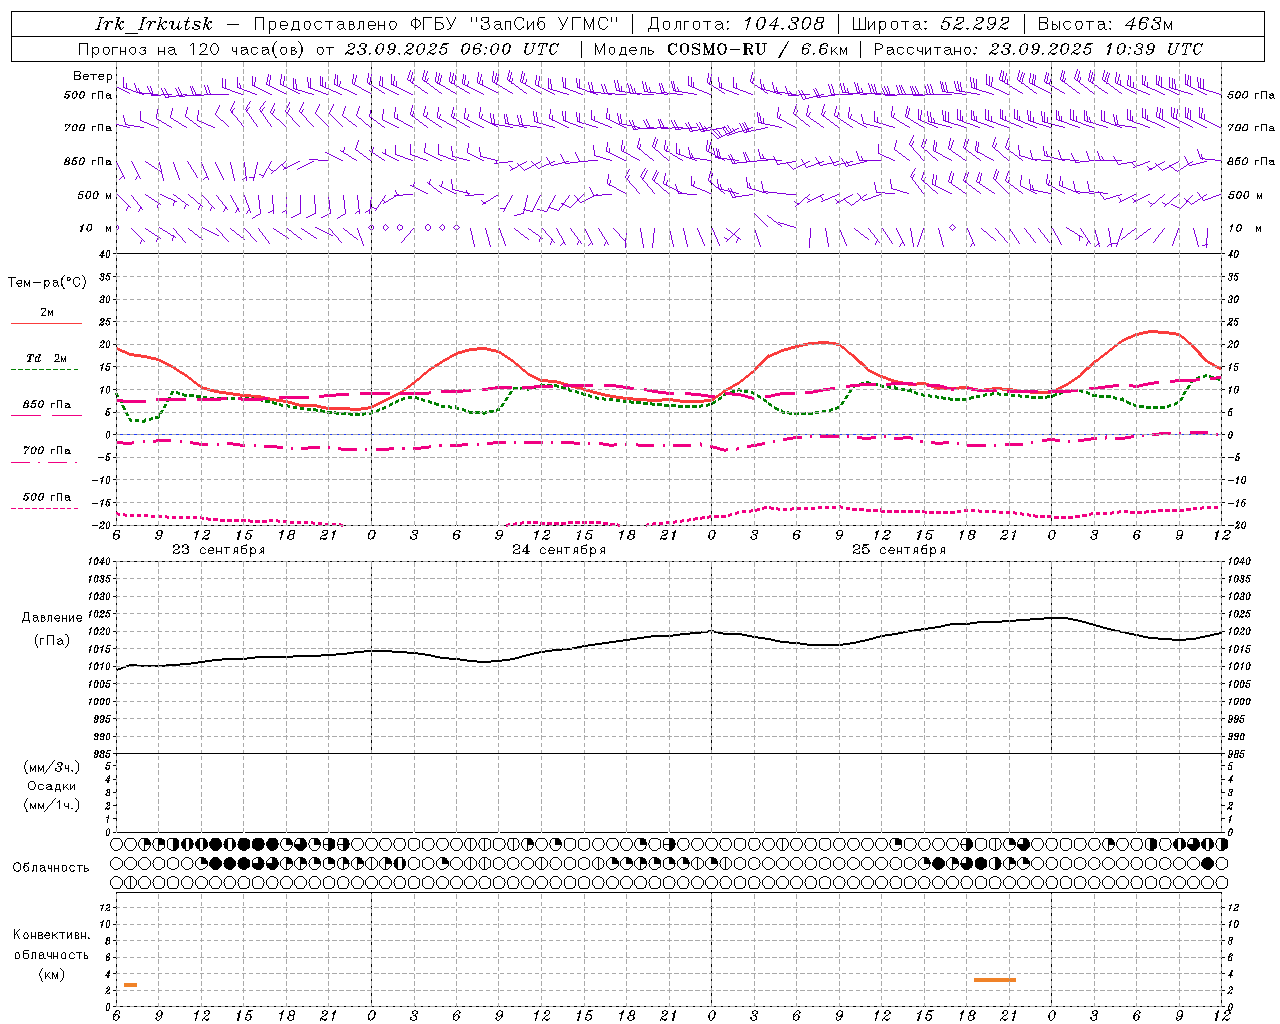
Task: Click the (гПа) unit under Давление
Action: pos(52,641)
